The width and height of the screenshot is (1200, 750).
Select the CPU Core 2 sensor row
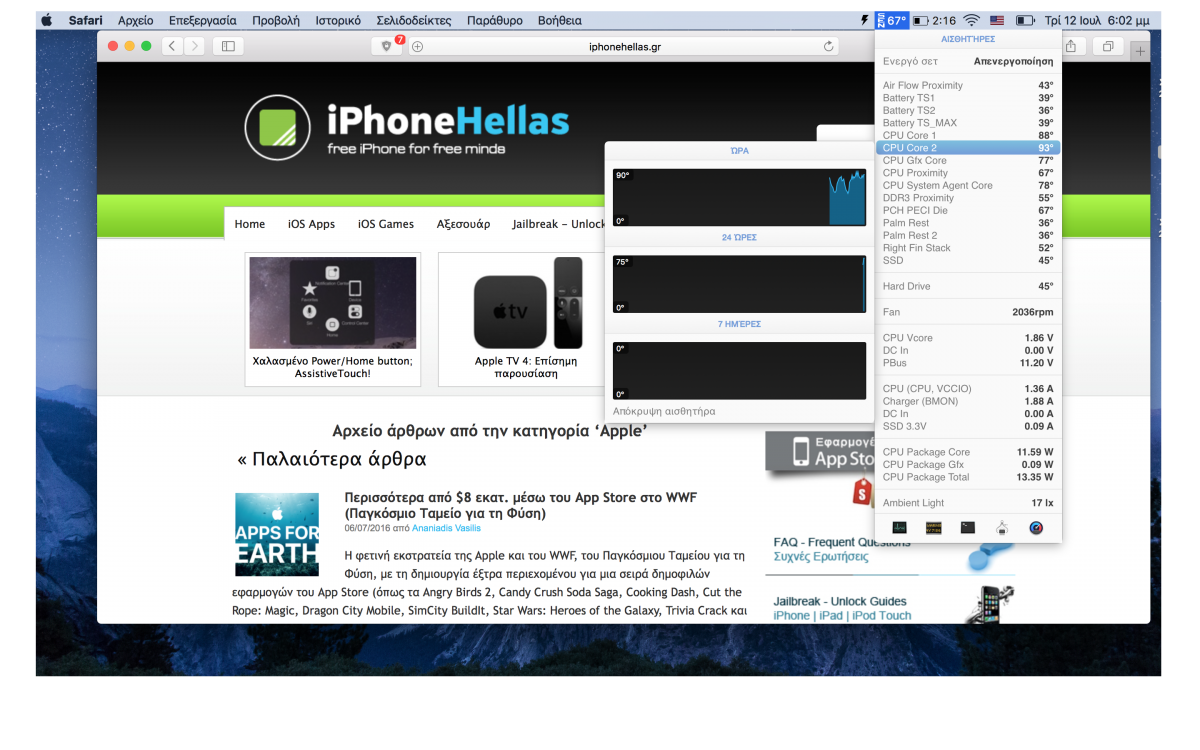point(968,148)
